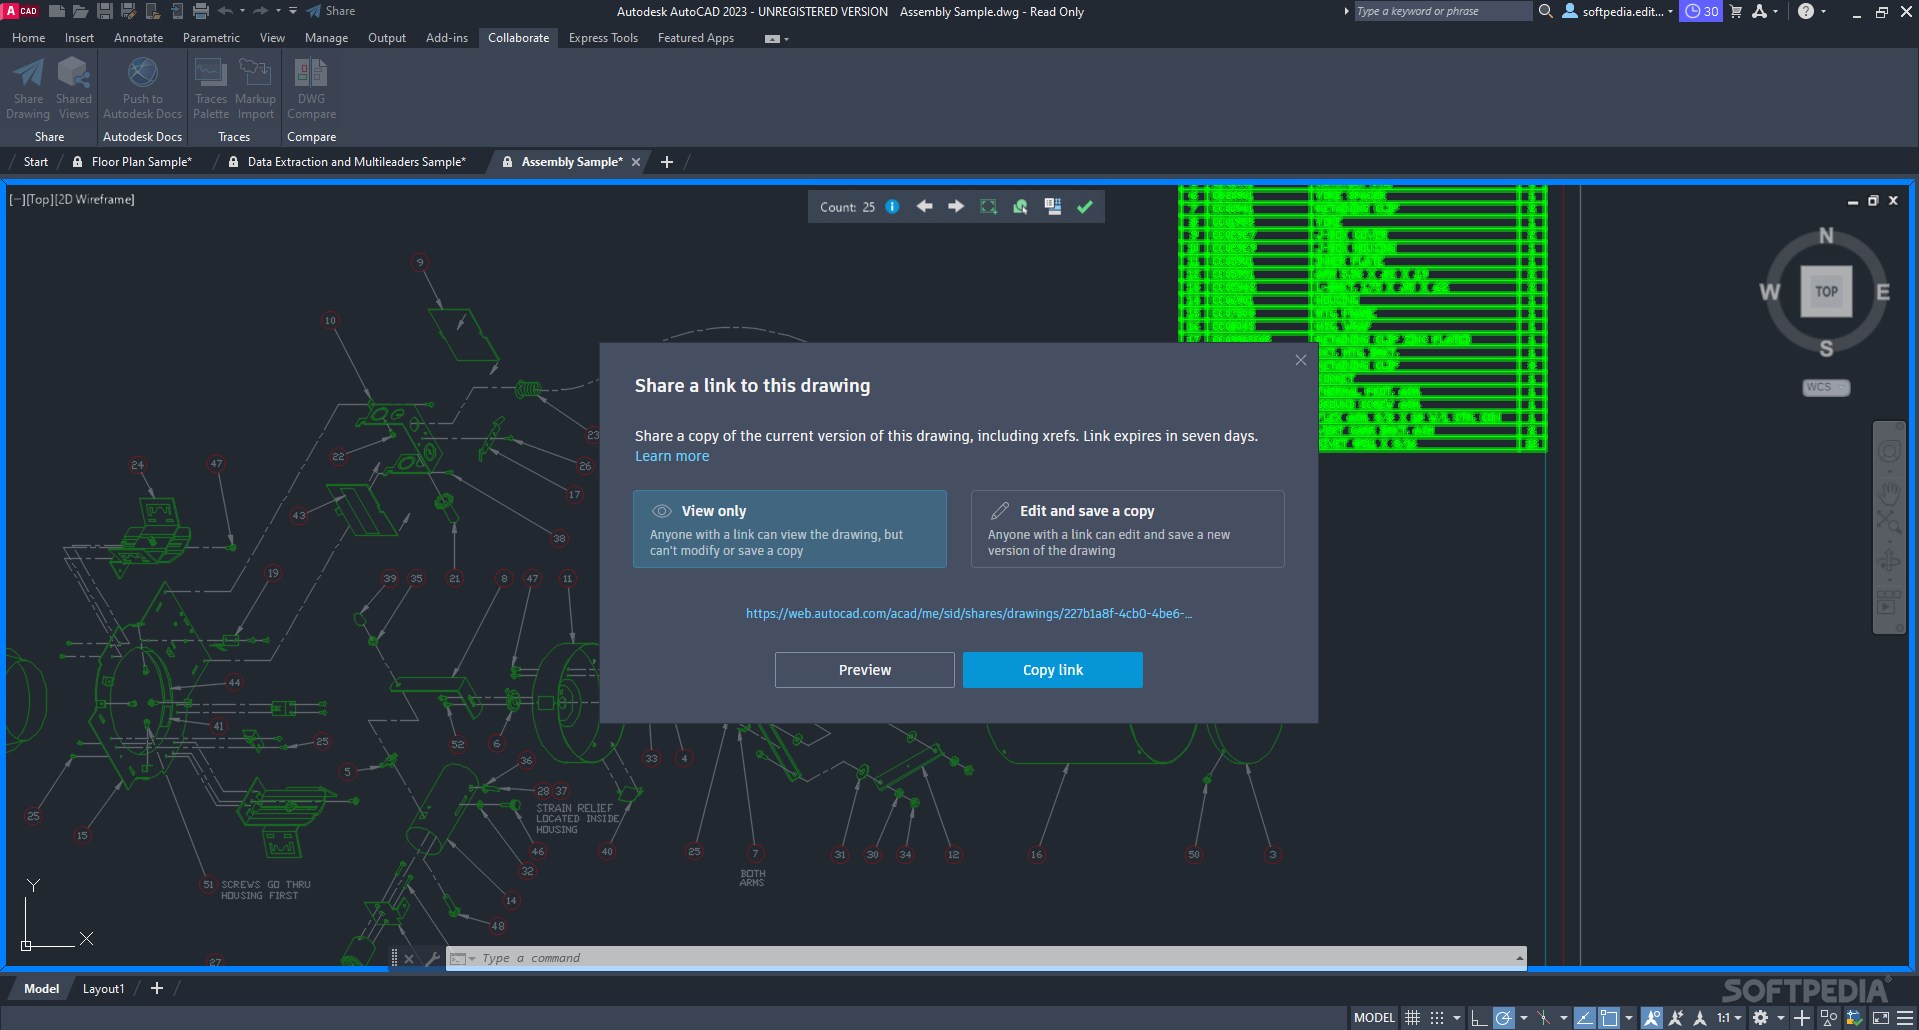Click the New file icon in quick access toolbar

[x=57, y=11]
